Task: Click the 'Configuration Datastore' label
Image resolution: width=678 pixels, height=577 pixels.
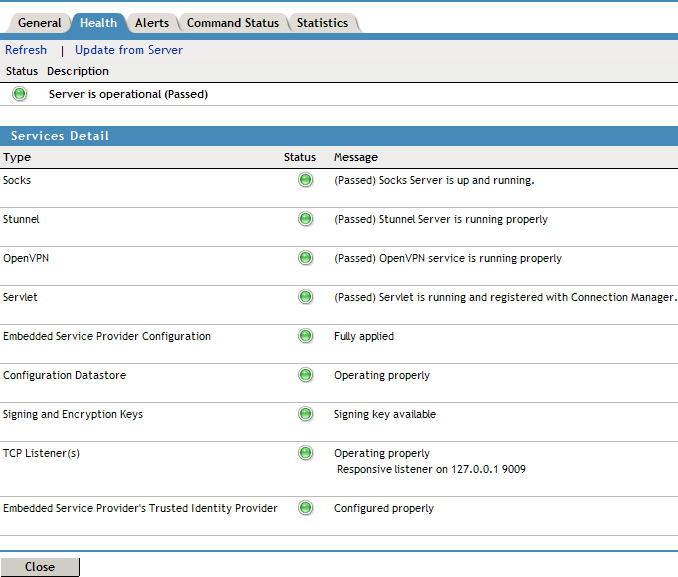Action: (64, 375)
